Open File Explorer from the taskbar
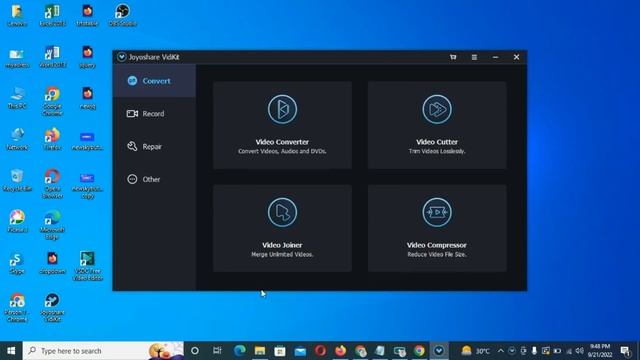 tap(260, 351)
